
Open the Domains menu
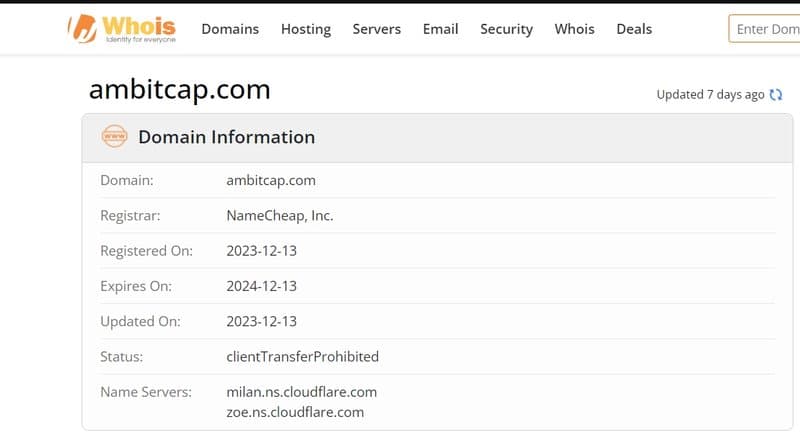point(230,29)
